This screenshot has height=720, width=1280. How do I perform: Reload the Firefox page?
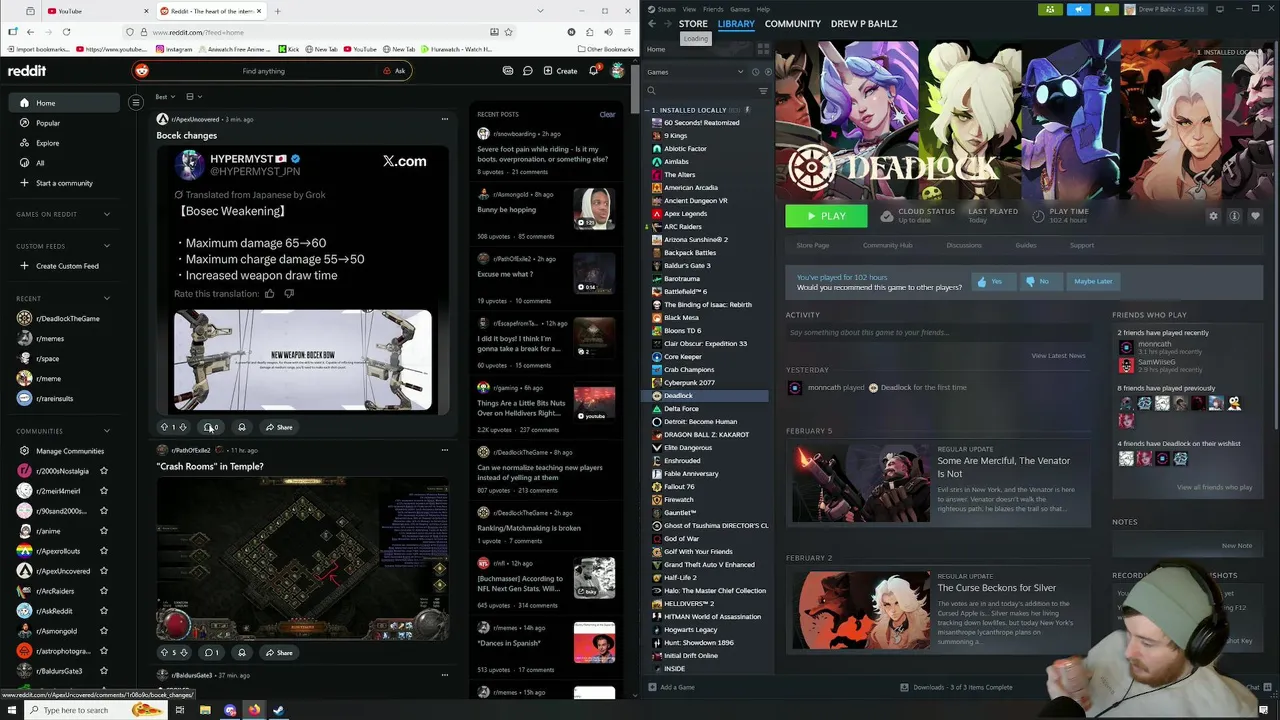tap(66, 32)
